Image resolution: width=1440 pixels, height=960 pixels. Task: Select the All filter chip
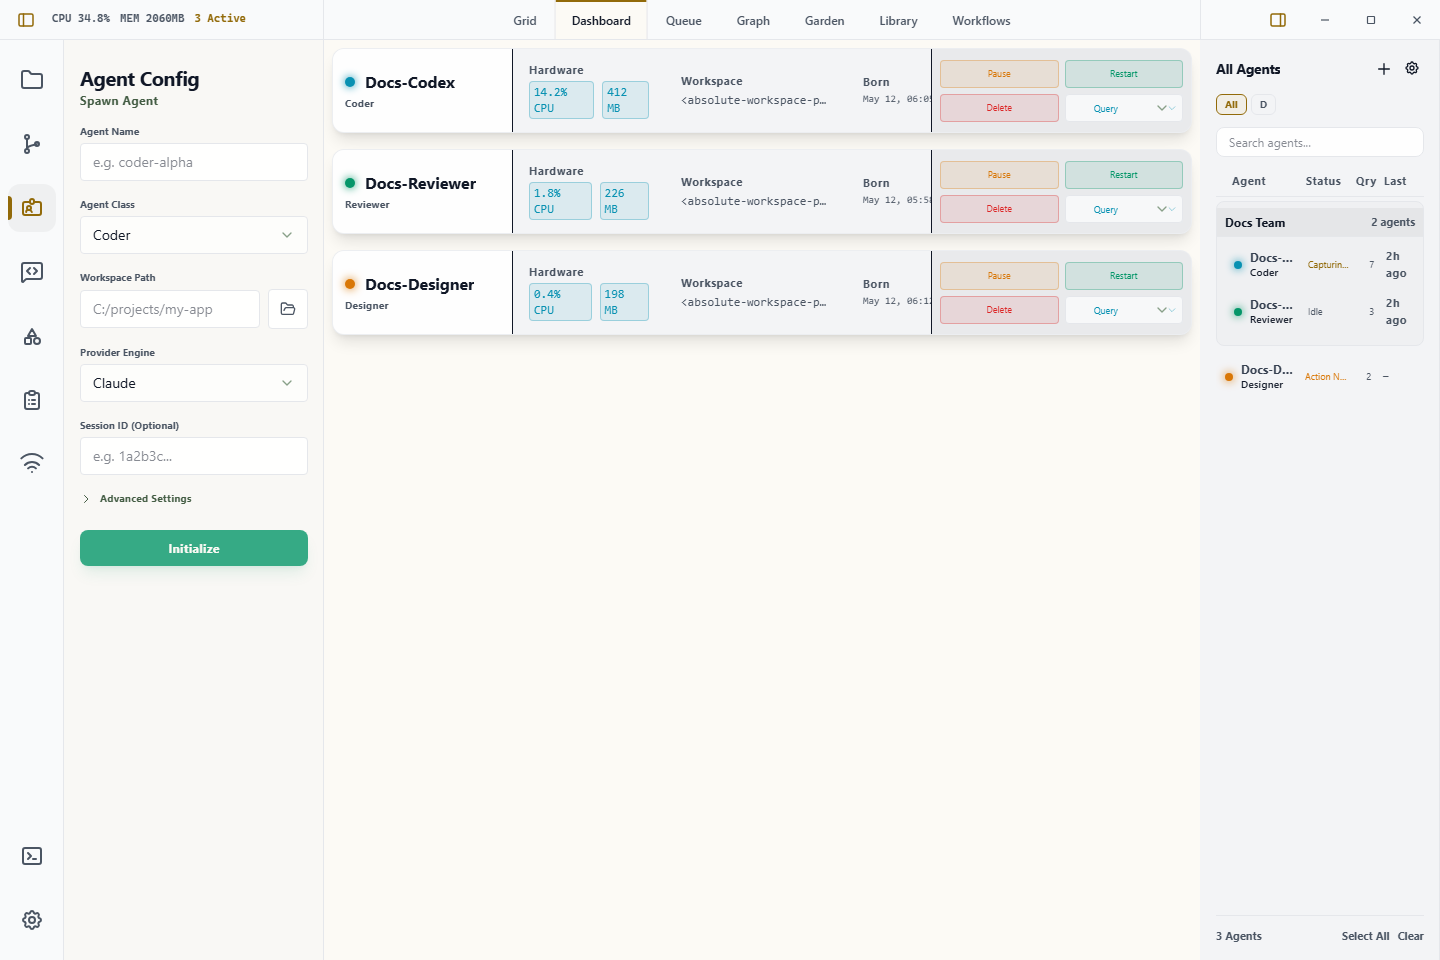coord(1231,105)
